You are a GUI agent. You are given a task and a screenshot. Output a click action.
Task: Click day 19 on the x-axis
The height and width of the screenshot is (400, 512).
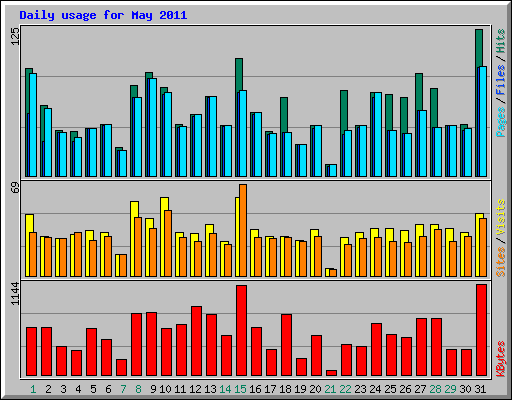pyautogui.click(x=300, y=389)
